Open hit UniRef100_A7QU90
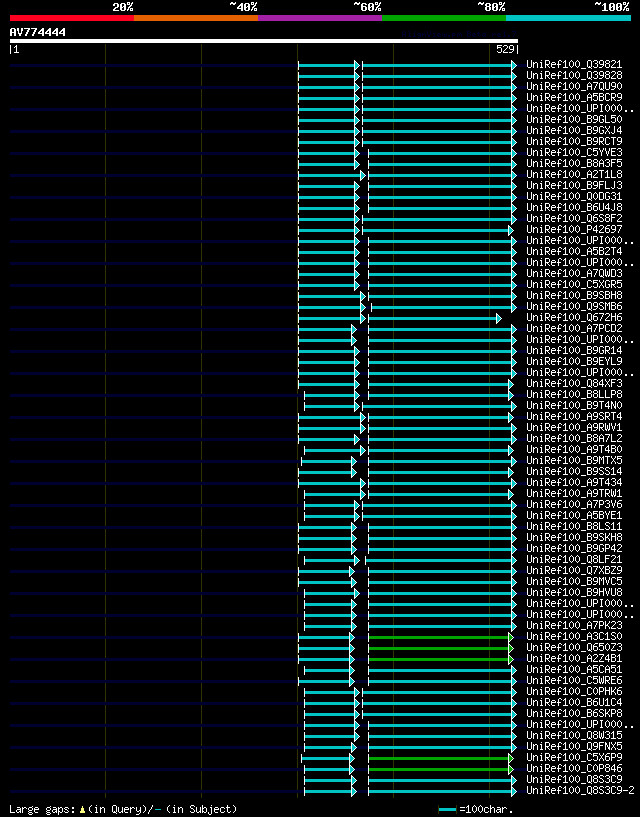The image size is (640, 817). [x=574, y=86]
